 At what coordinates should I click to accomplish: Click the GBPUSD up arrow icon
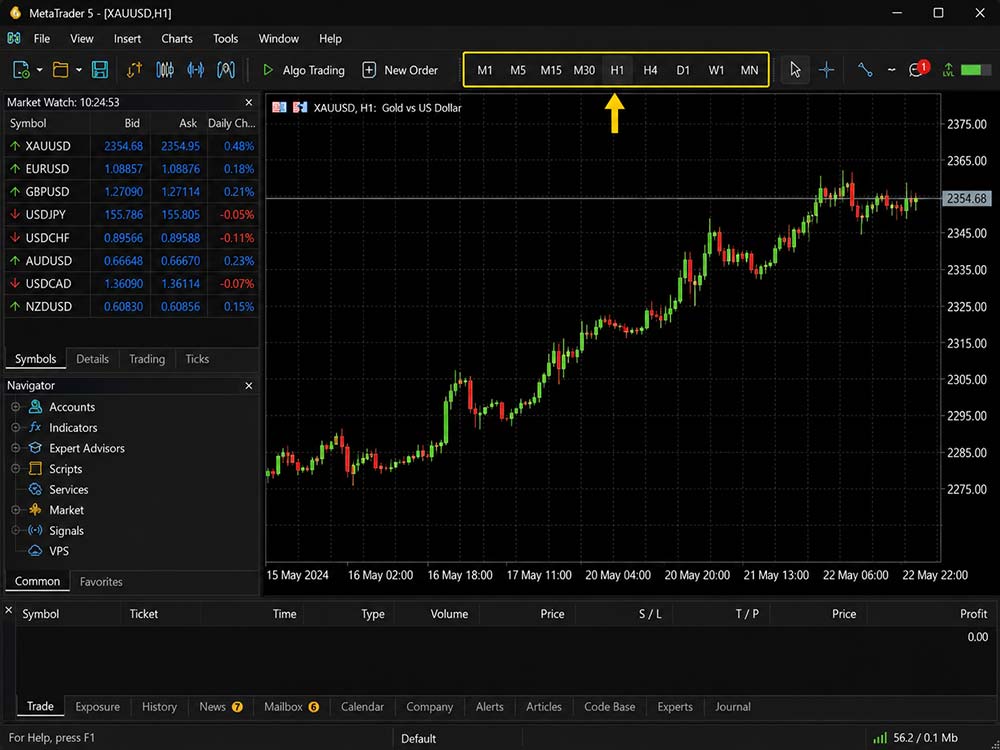point(15,192)
